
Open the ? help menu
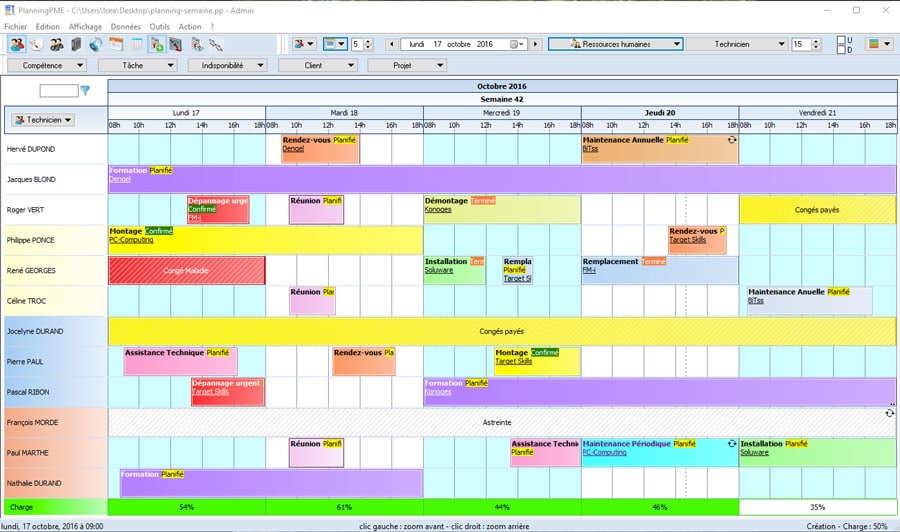(x=212, y=26)
